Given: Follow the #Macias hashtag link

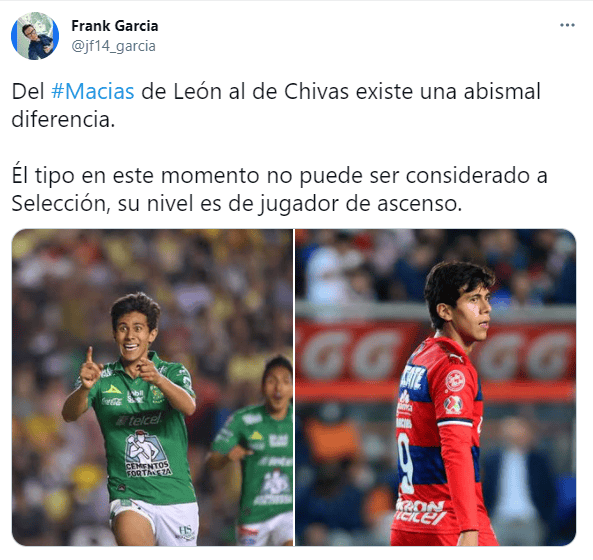Looking at the screenshot, I should 93,92.
